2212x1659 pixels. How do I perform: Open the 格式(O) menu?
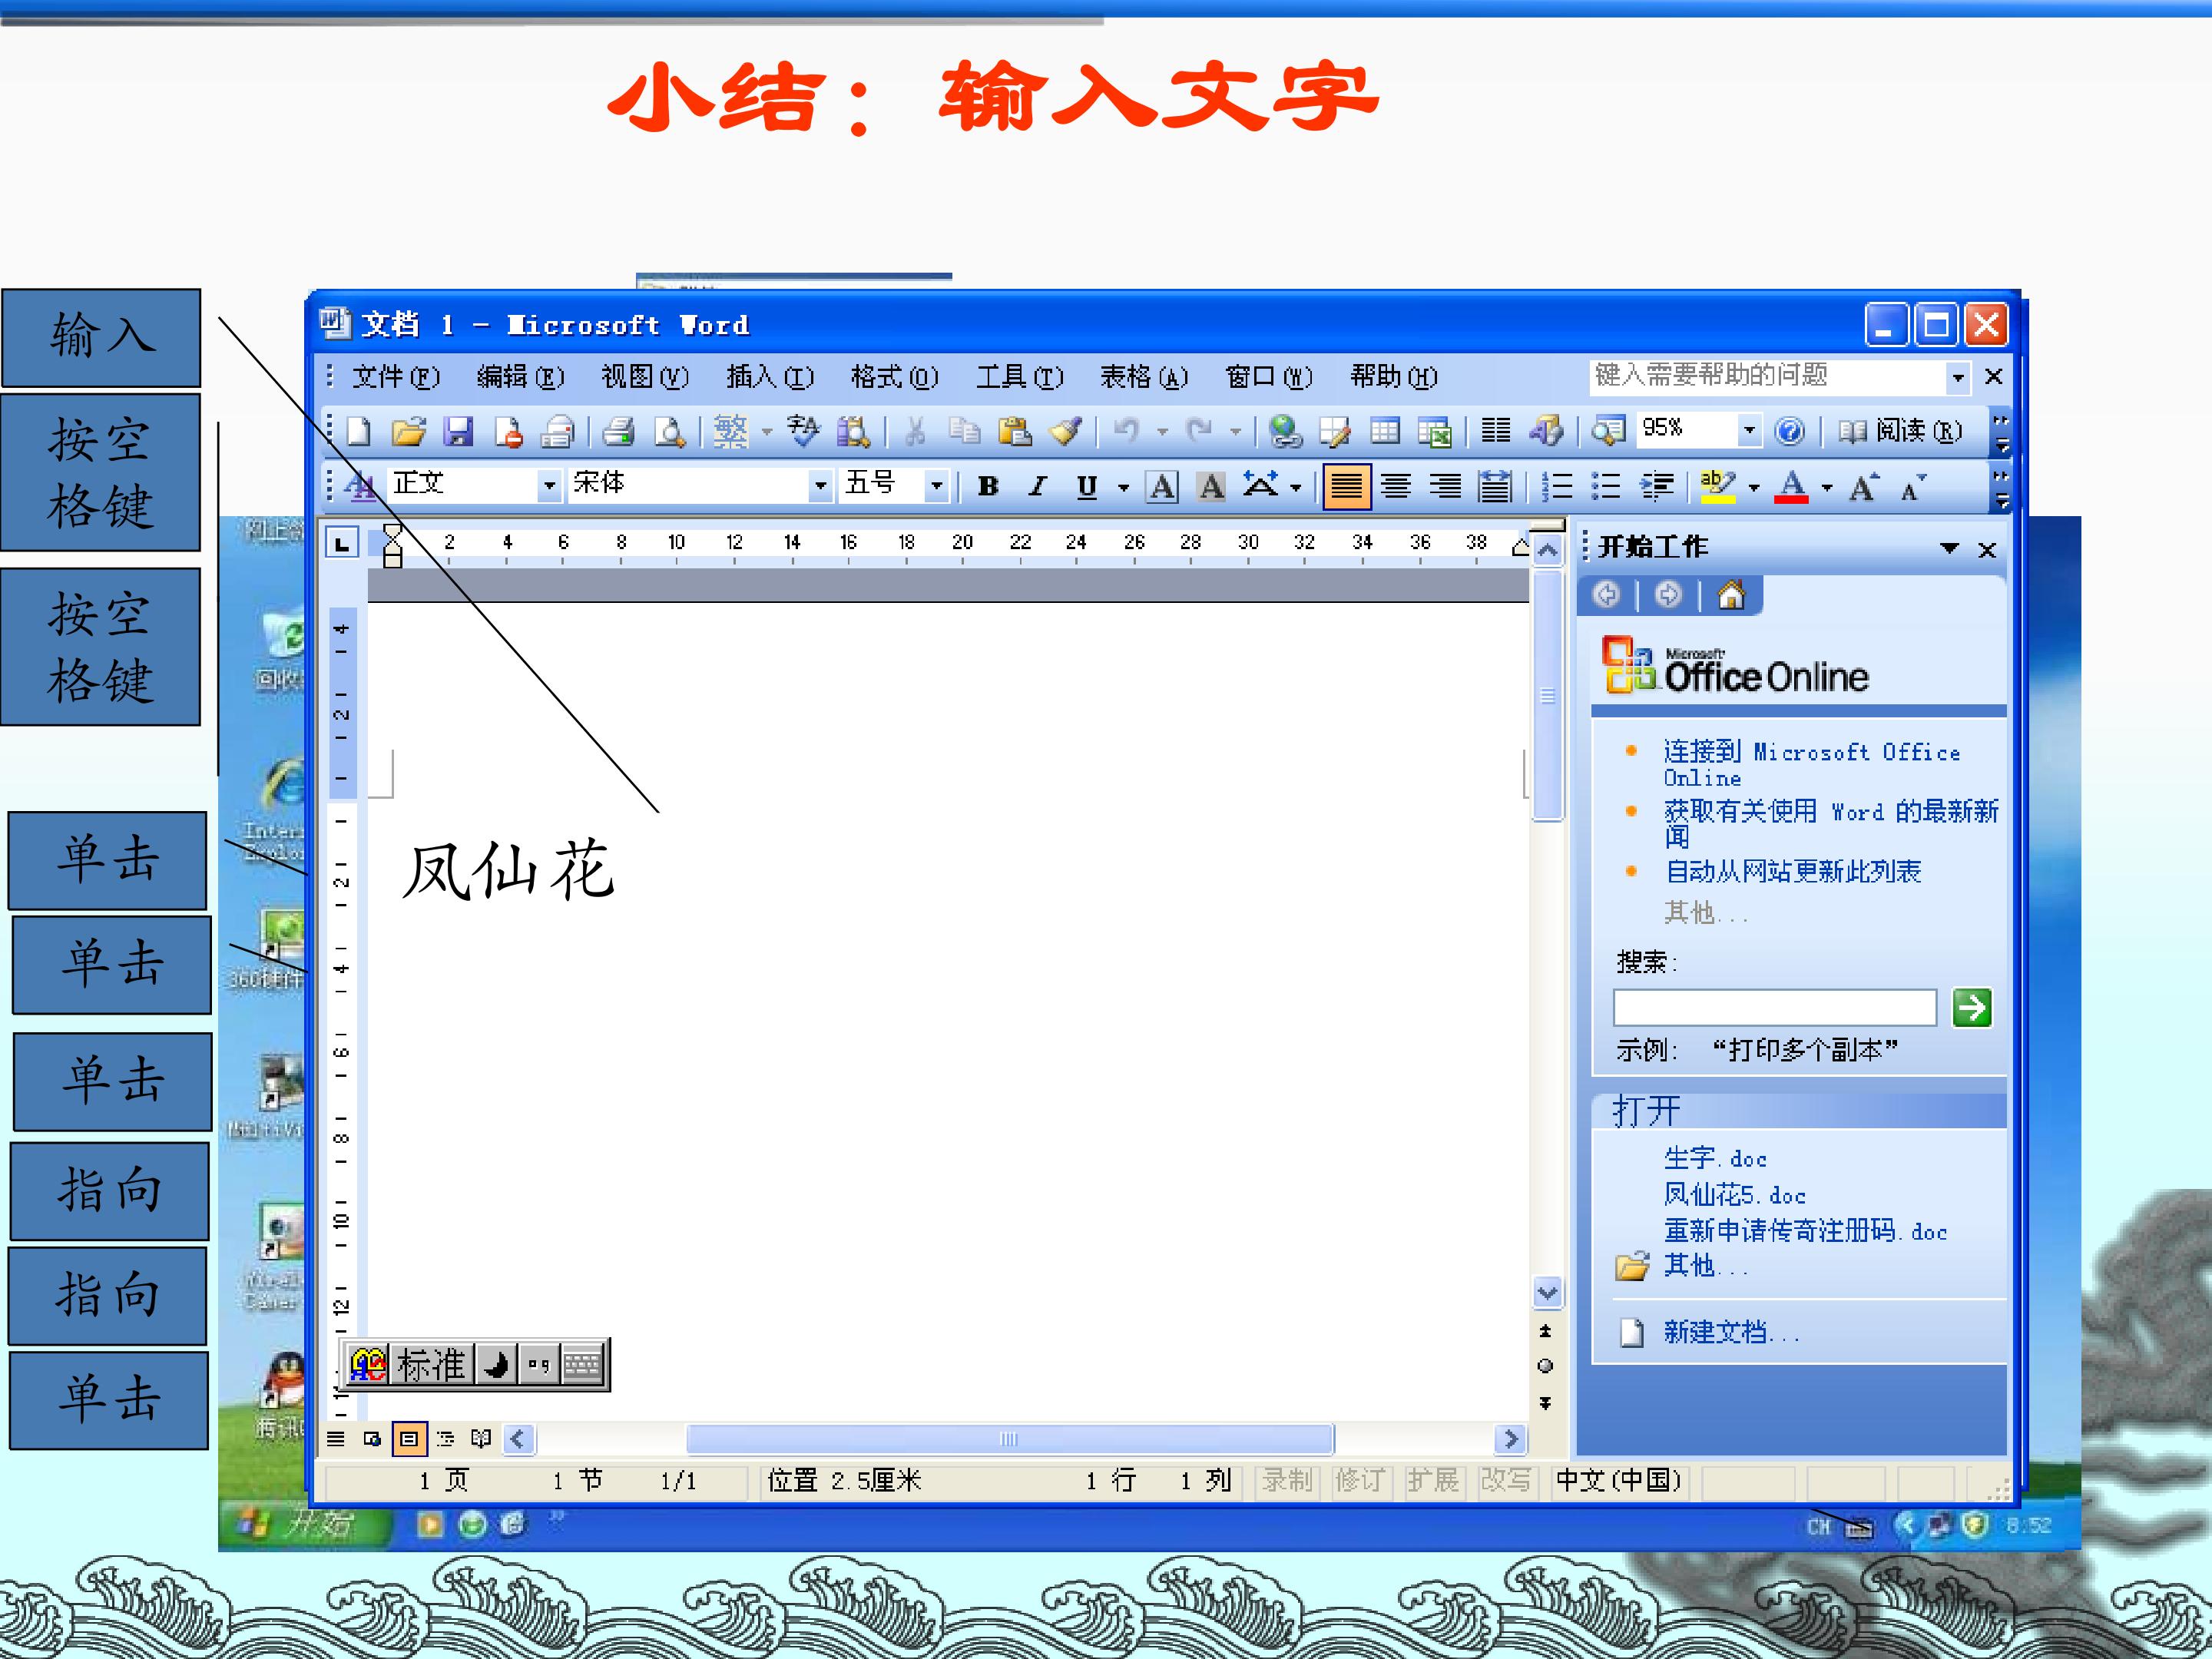pyautogui.click(x=894, y=377)
